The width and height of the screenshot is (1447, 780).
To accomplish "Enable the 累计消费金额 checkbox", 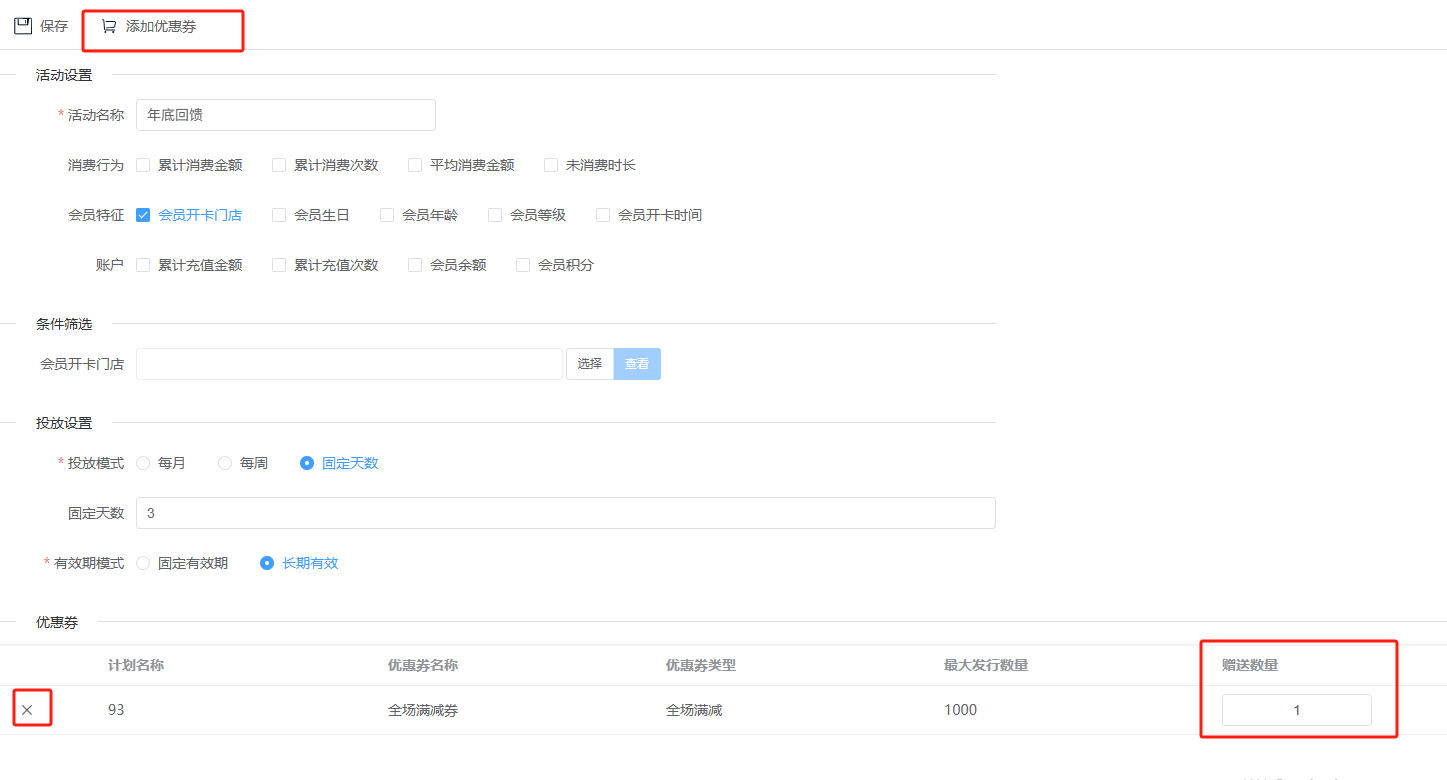I will point(143,165).
